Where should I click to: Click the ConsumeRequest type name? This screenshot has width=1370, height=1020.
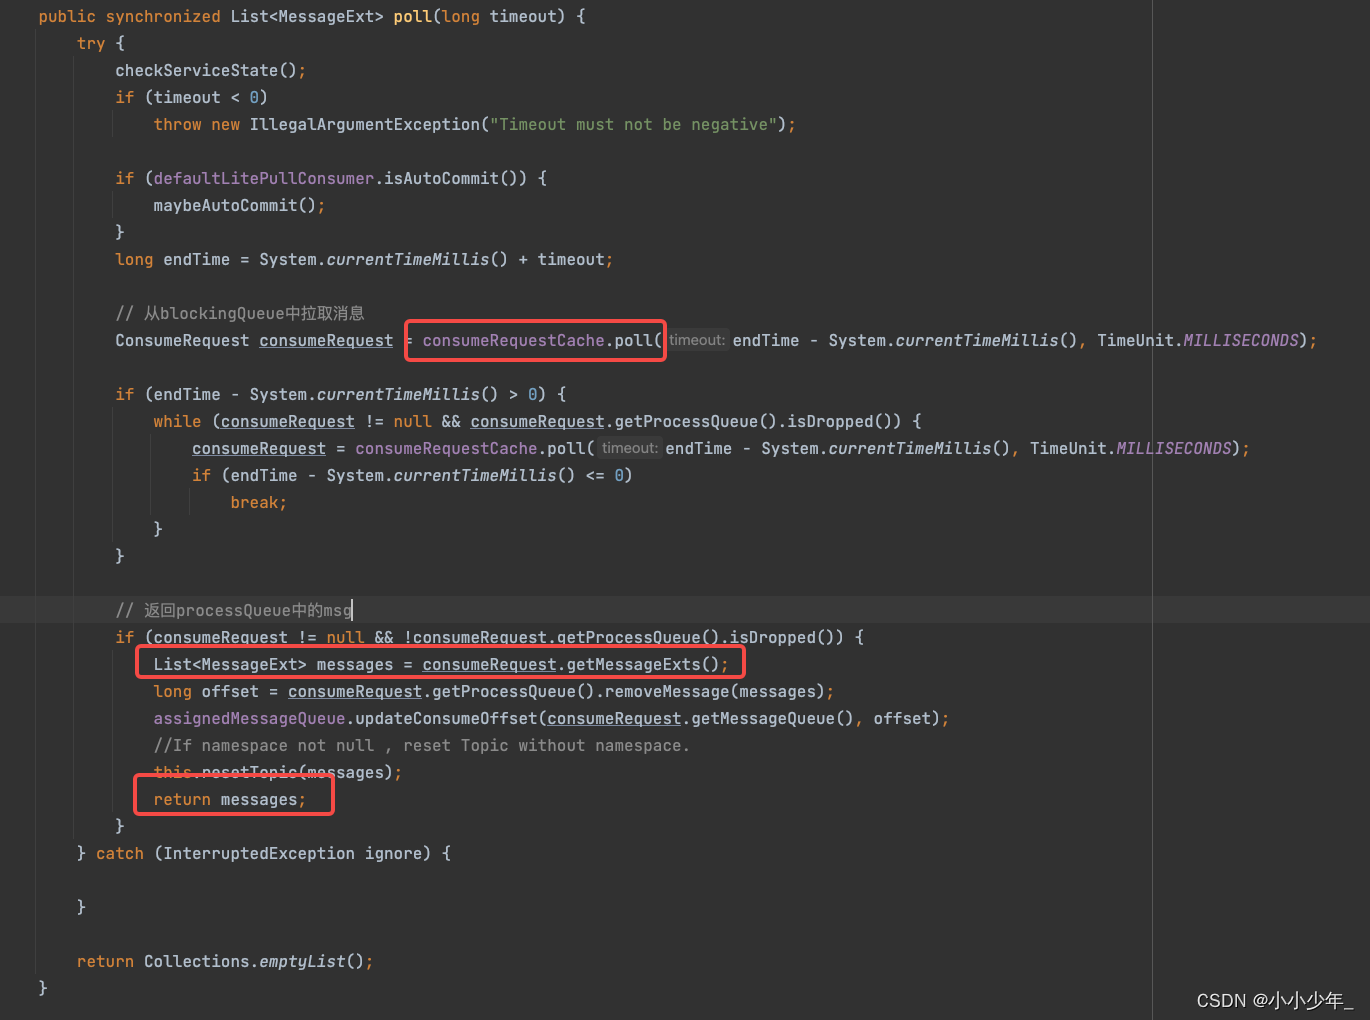click(182, 341)
